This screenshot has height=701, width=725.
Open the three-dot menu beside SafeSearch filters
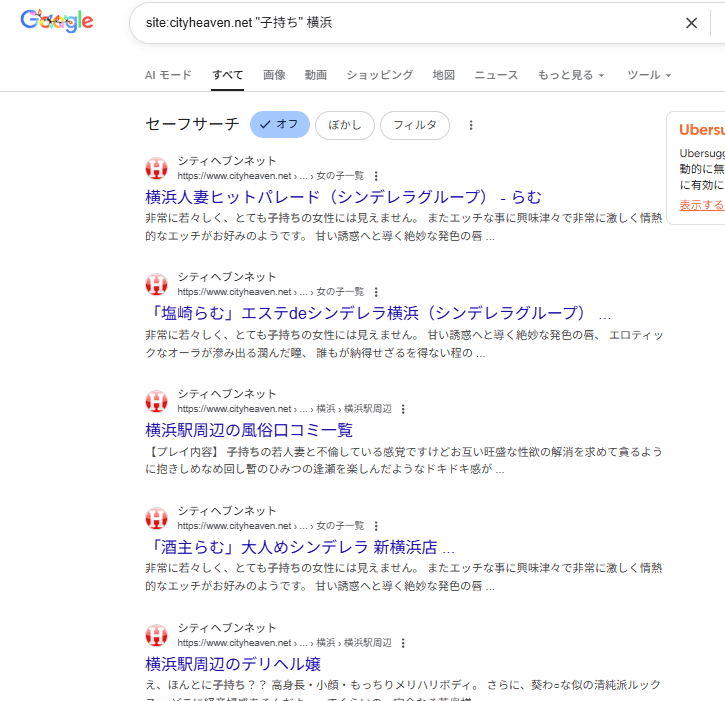[471, 125]
